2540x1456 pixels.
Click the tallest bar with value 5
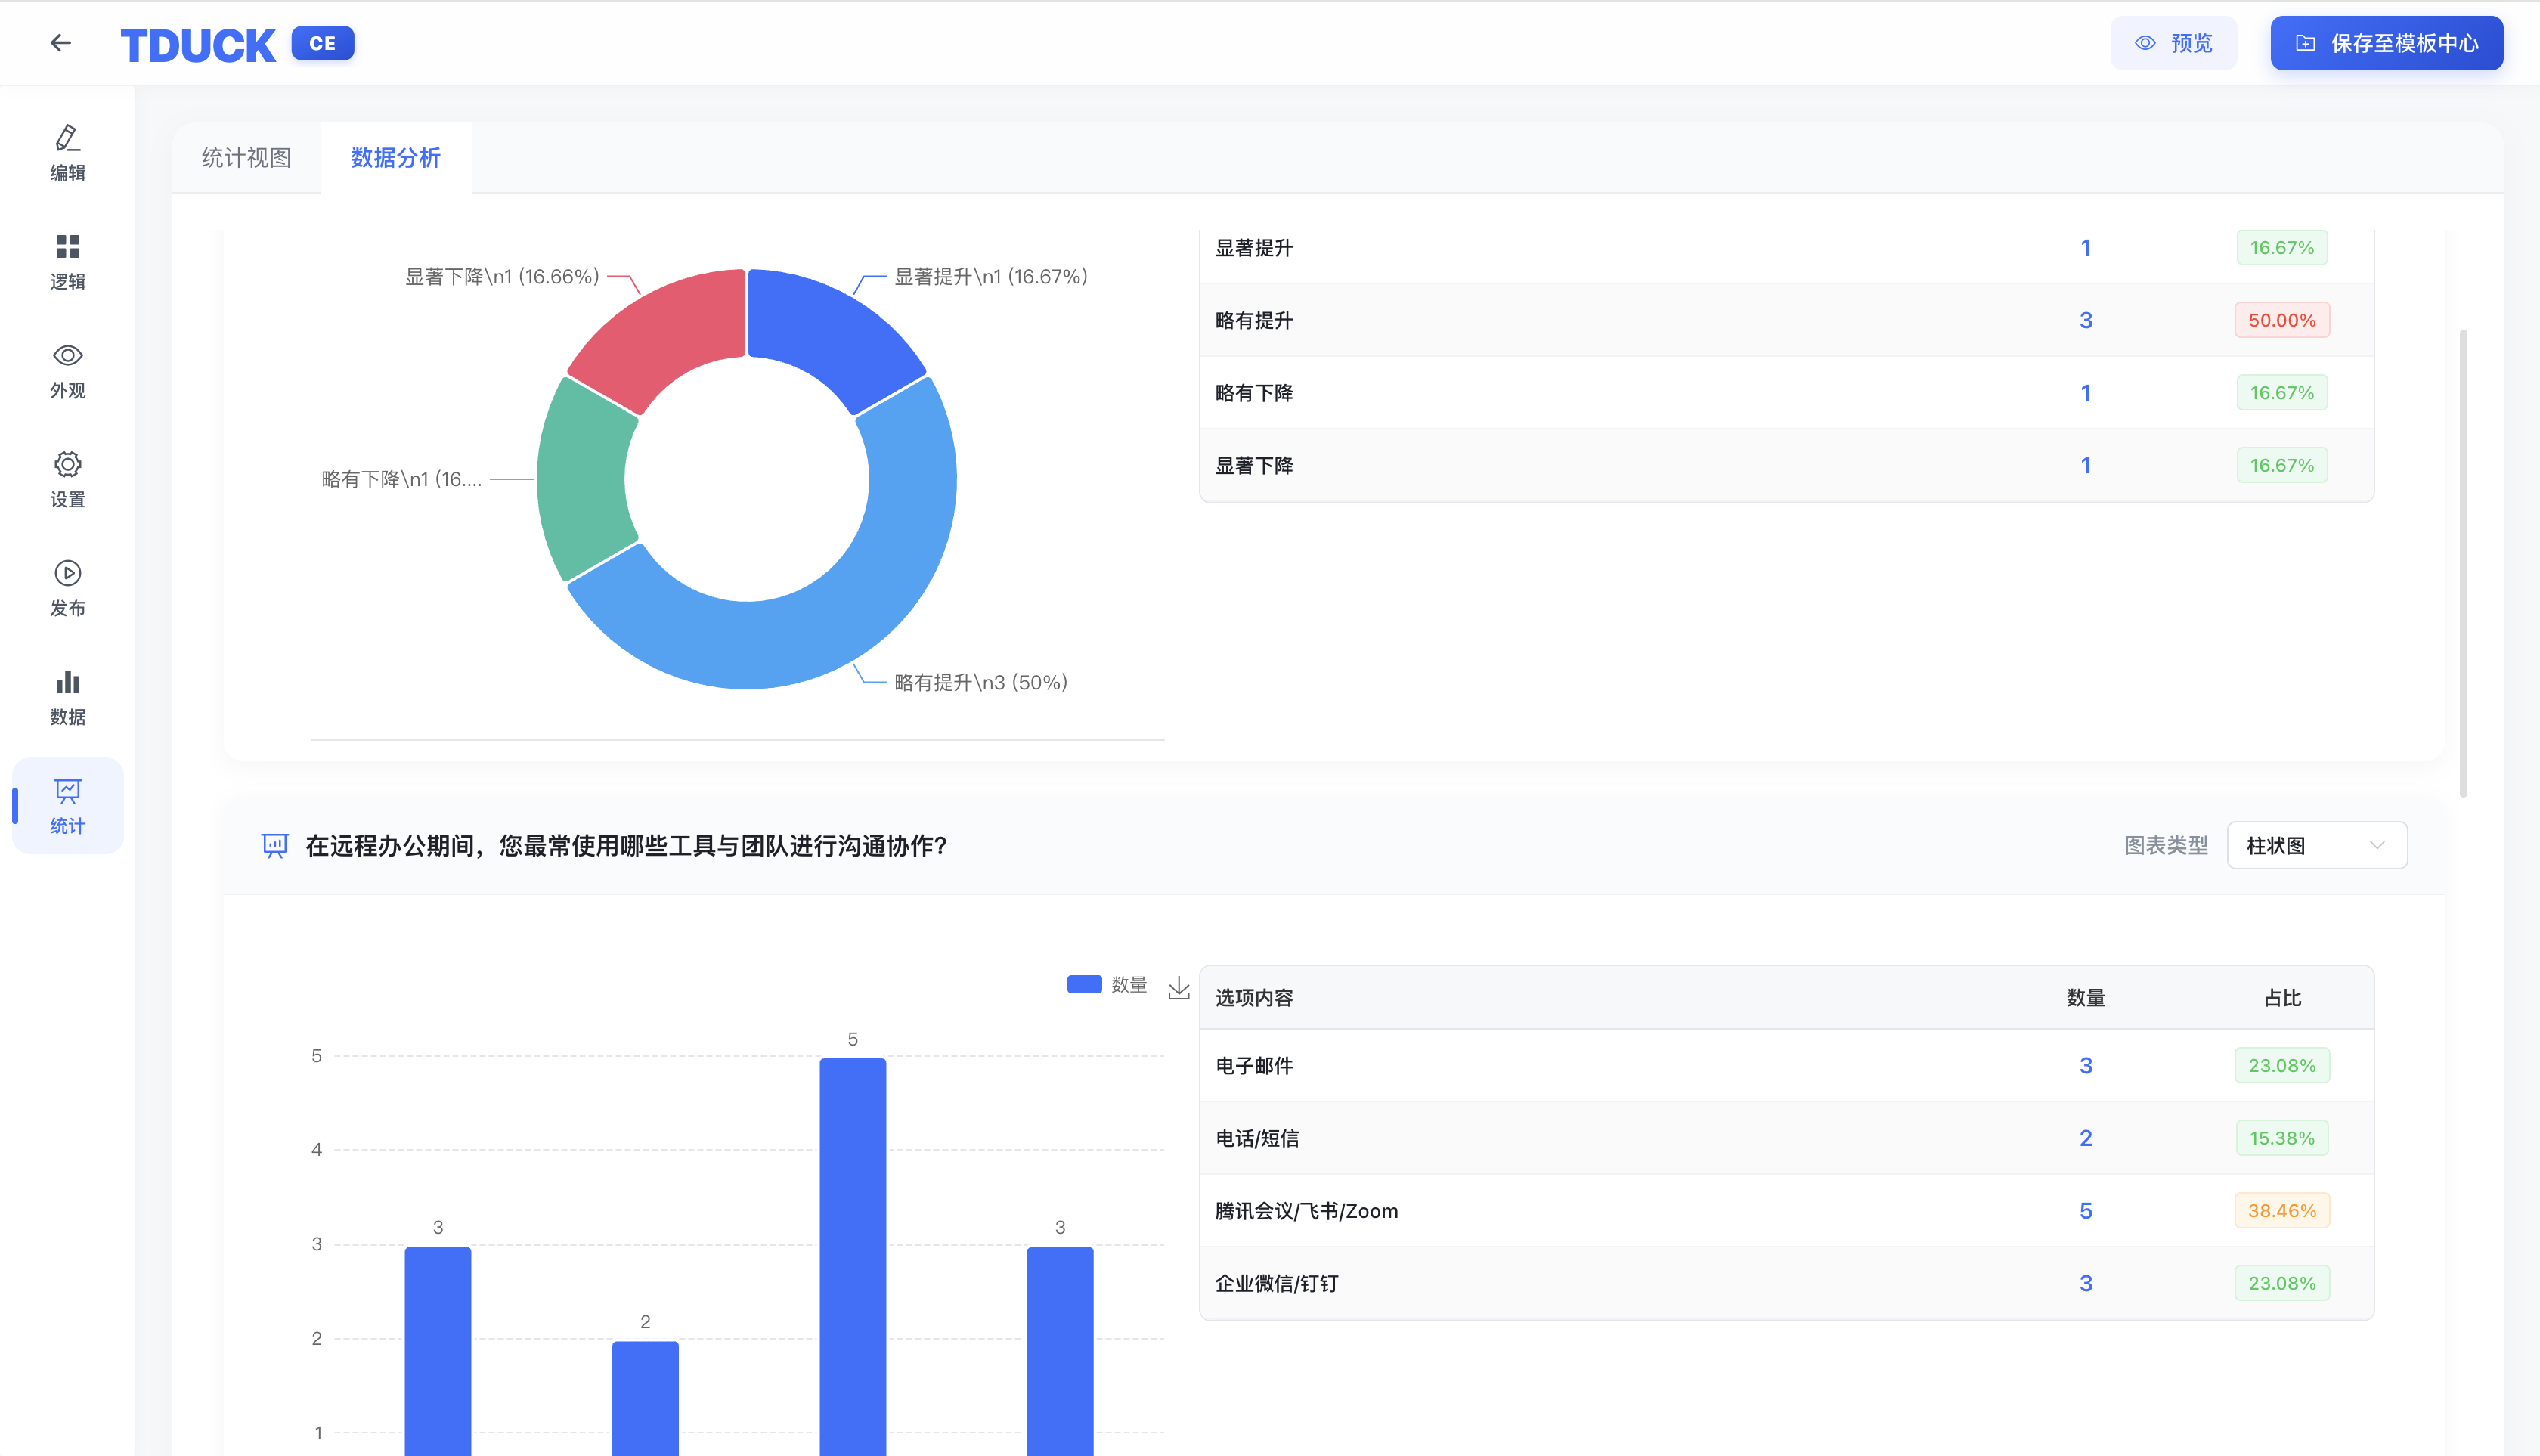coord(852,1256)
